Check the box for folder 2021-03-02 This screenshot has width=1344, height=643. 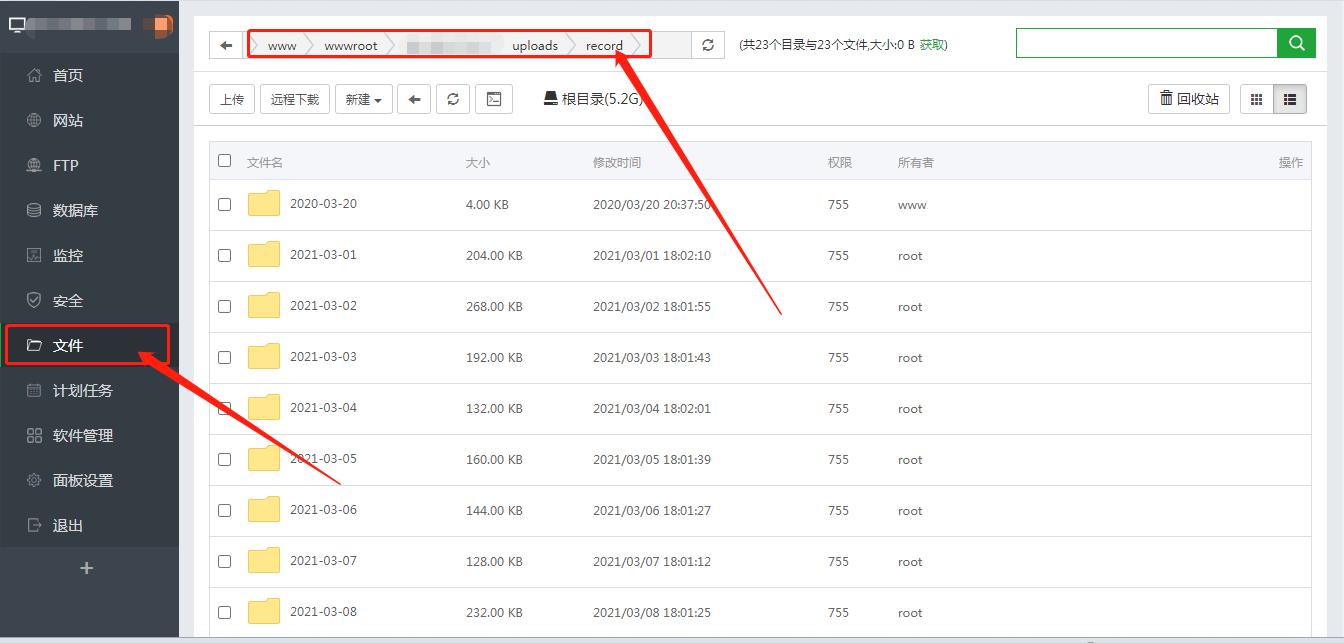[224, 306]
